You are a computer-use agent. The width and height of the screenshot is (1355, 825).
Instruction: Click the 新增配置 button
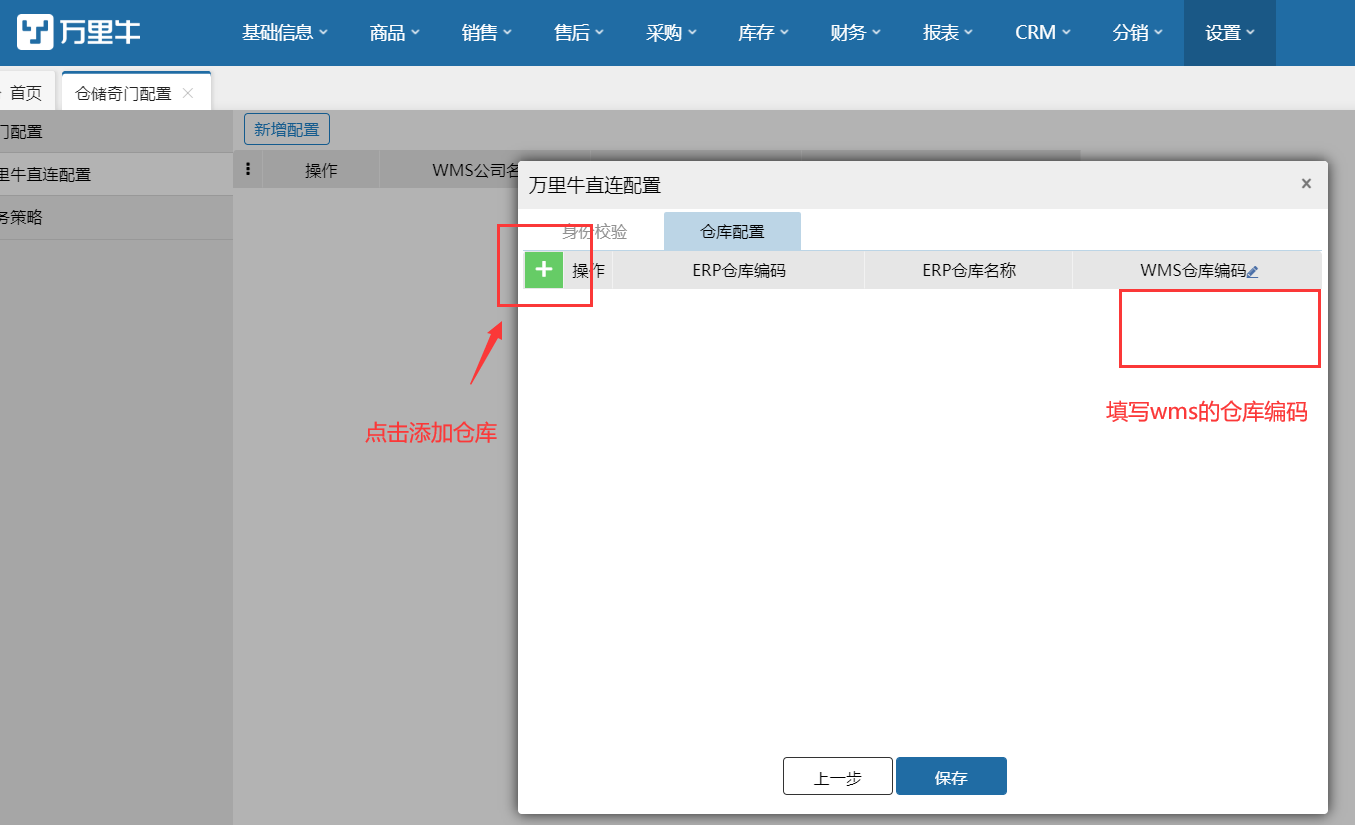287,129
